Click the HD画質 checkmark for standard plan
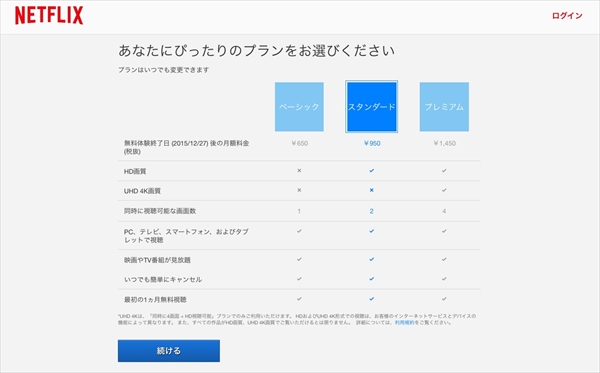The image size is (600, 373). [372, 171]
